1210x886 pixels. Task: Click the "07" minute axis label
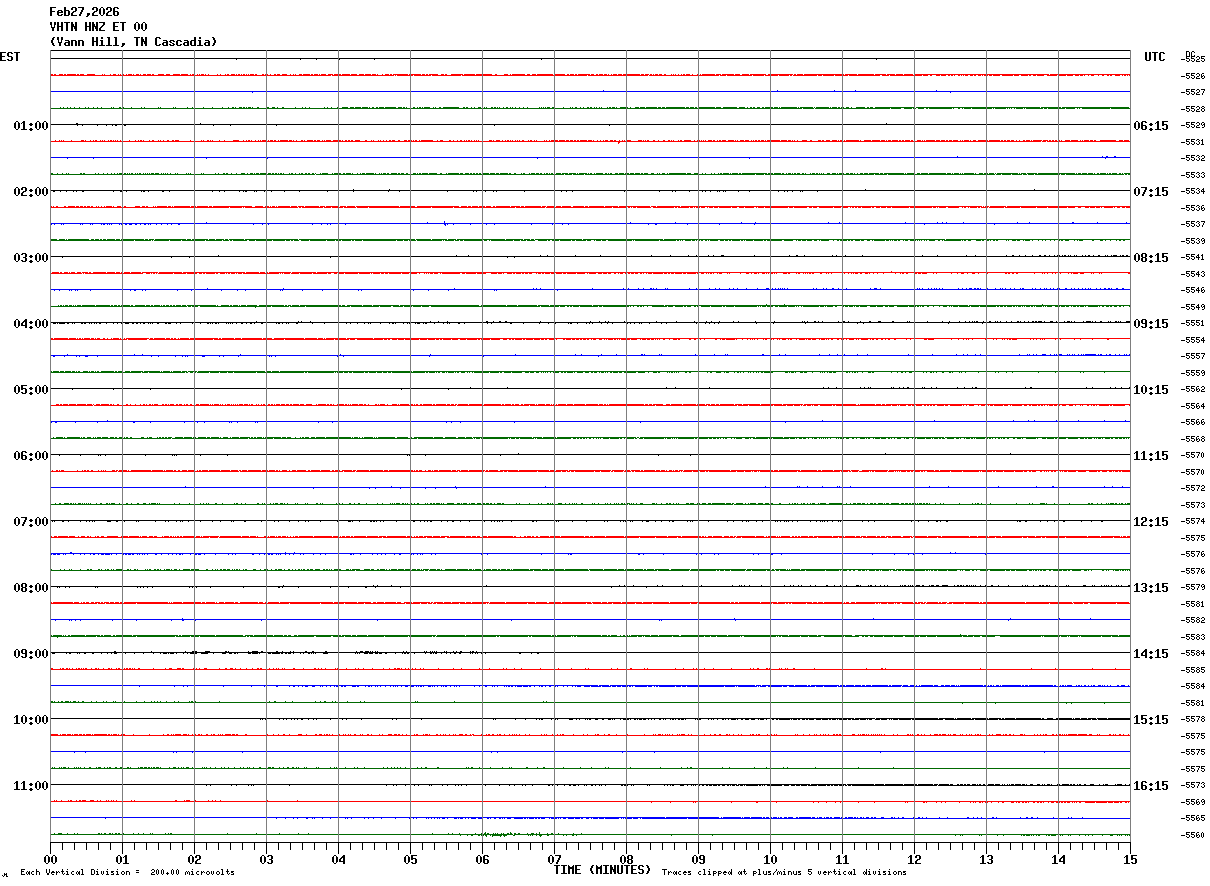pyautogui.click(x=554, y=859)
